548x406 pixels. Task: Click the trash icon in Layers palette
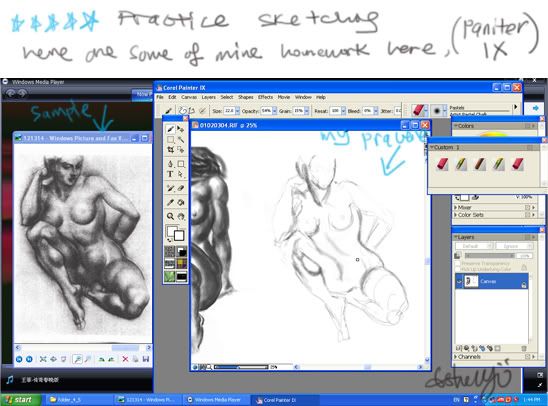coord(524,348)
